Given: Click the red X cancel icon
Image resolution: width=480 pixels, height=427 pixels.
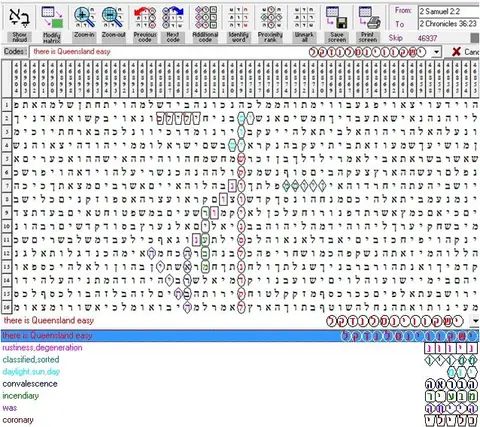Looking at the screenshot, I should point(456,52).
